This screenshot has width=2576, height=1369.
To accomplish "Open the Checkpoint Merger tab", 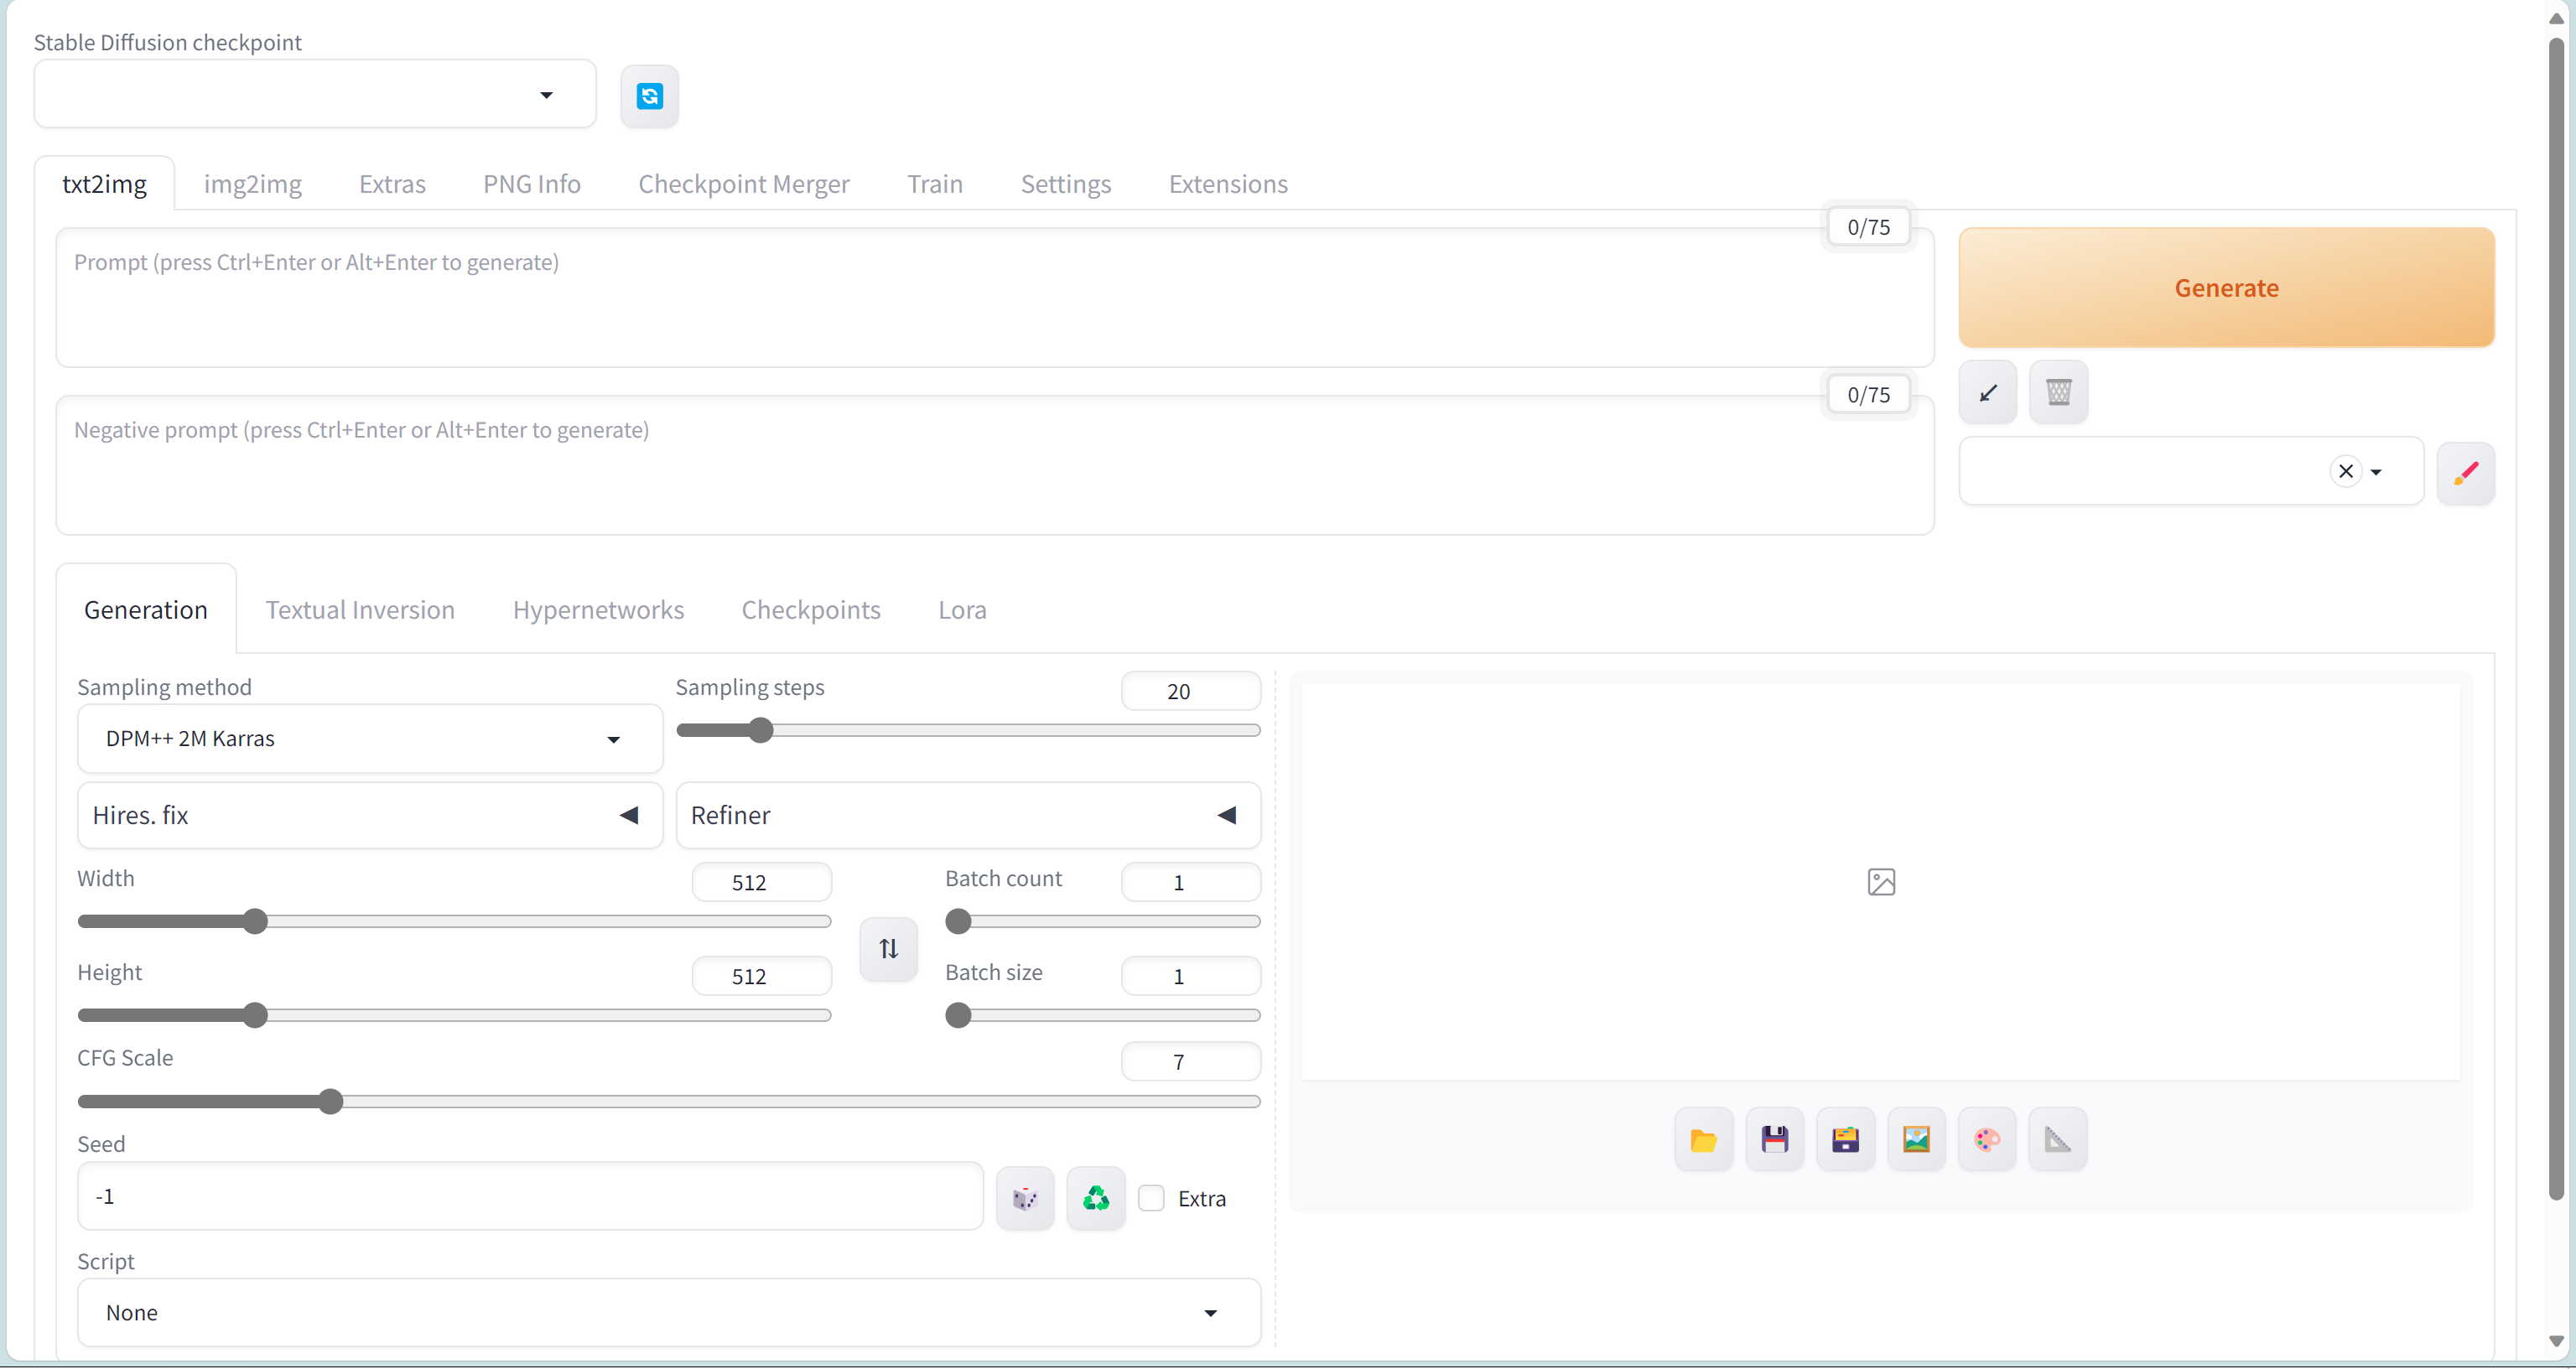I will 744,184.
